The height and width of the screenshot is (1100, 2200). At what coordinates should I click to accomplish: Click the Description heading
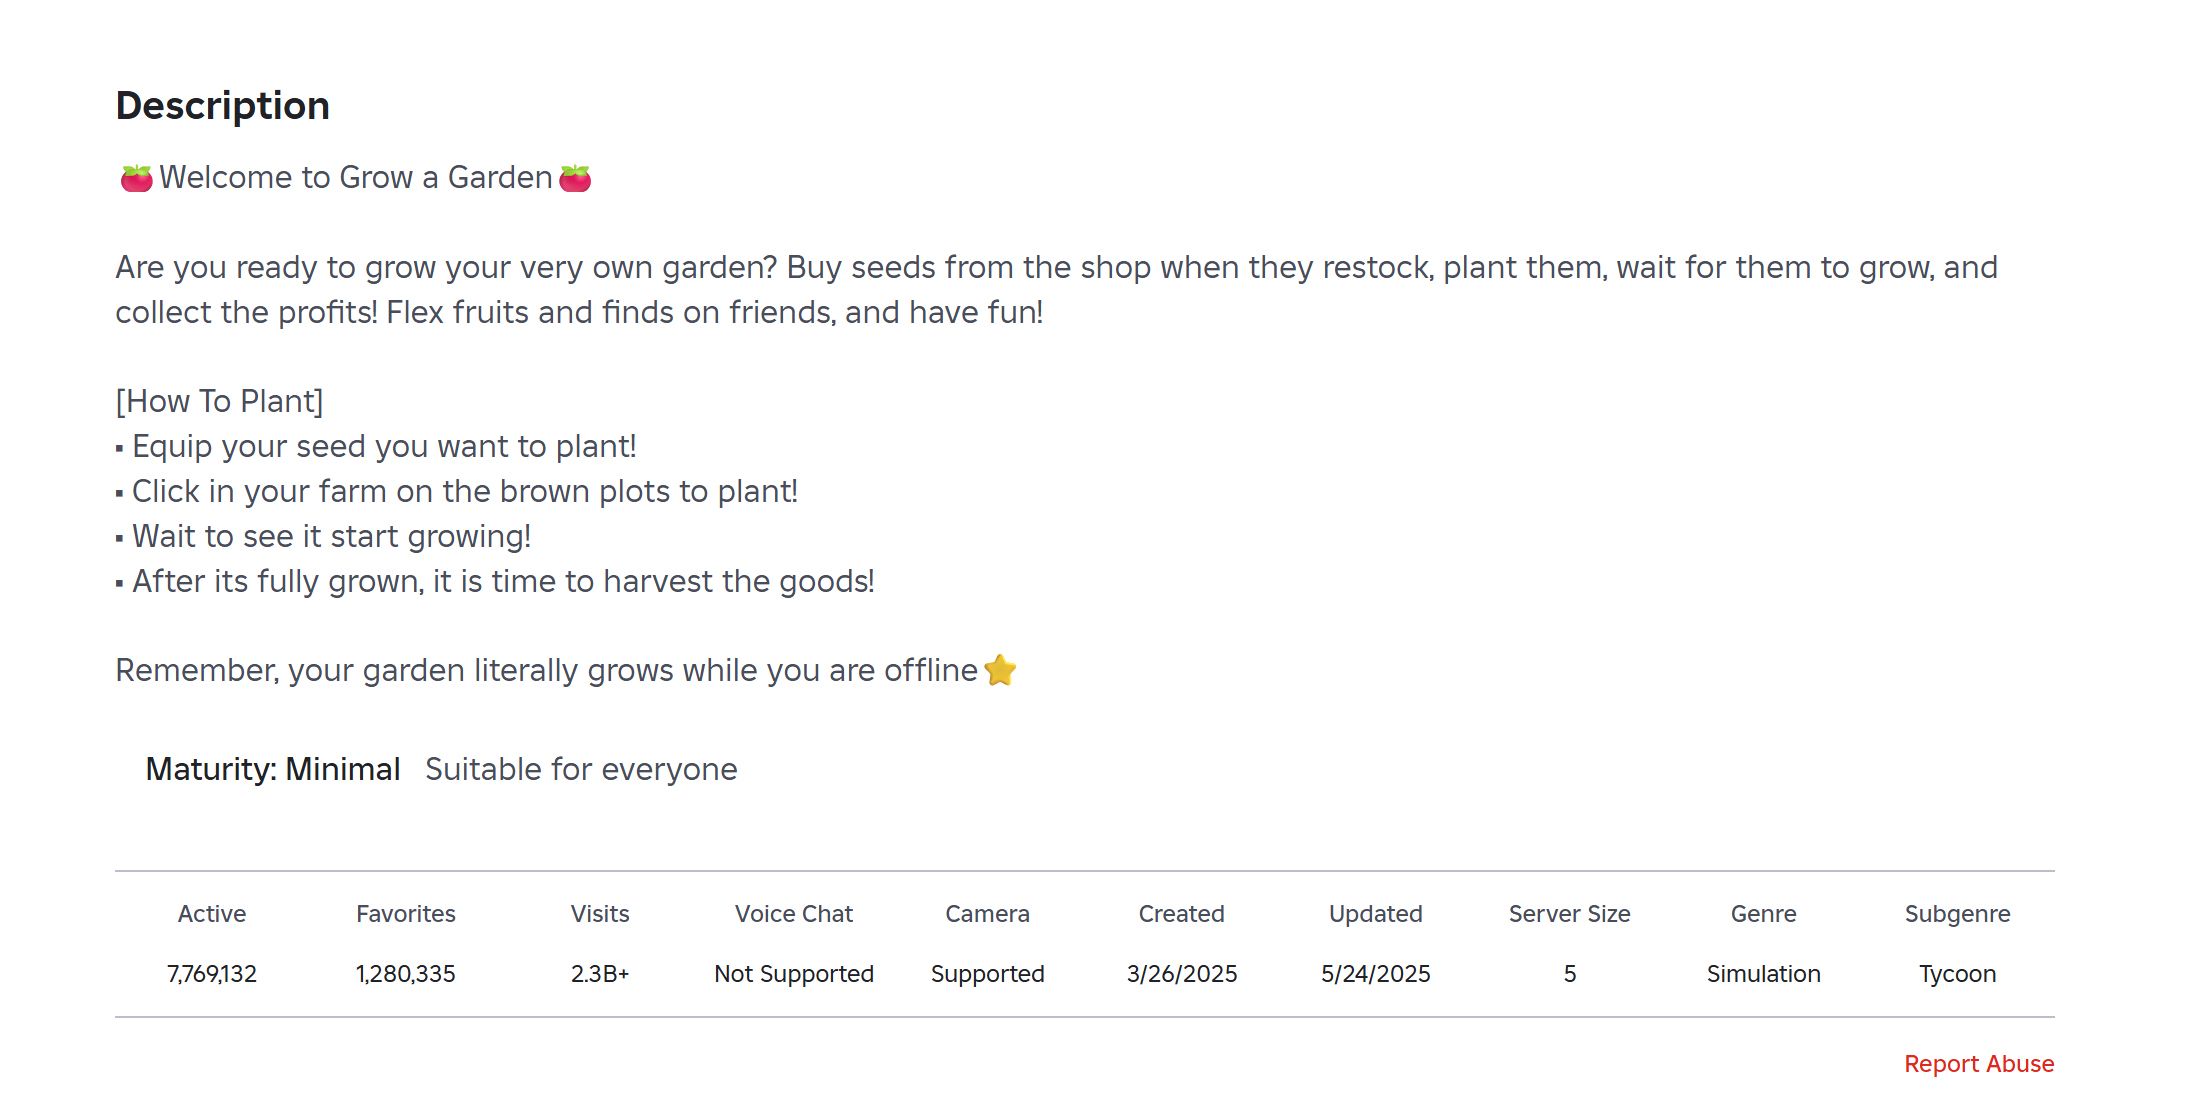pos(223,106)
